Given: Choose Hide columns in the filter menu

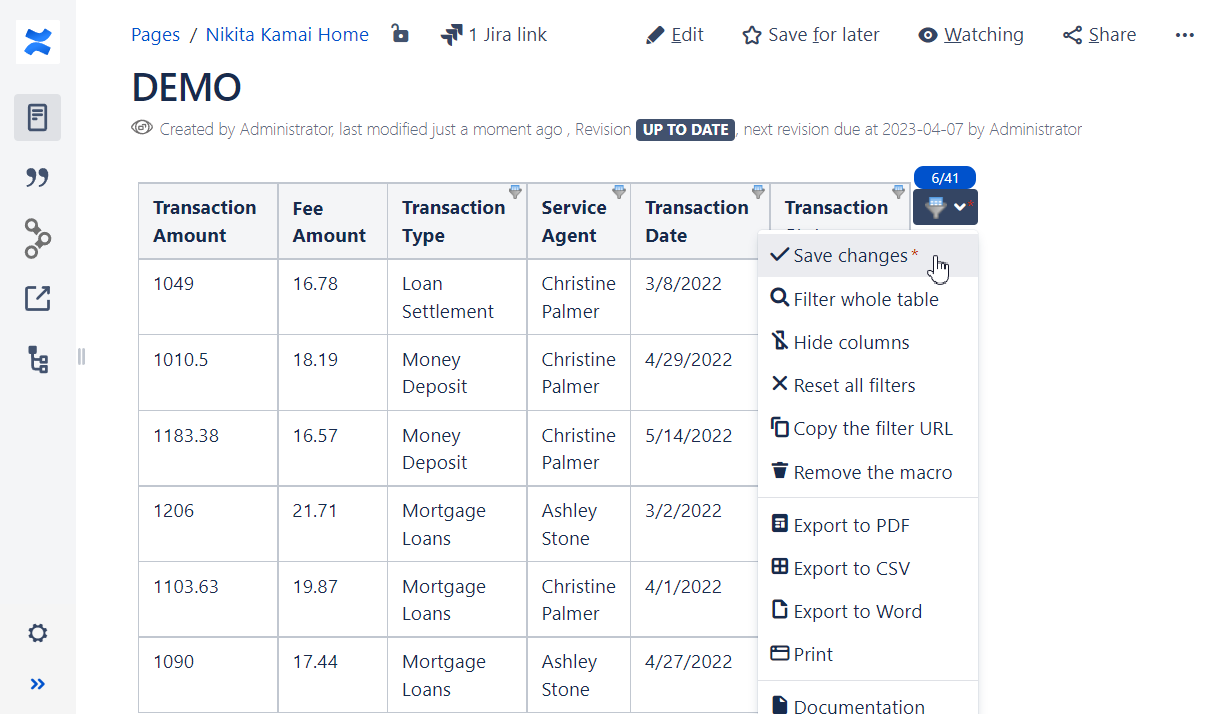Looking at the screenshot, I should coord(840,342).
